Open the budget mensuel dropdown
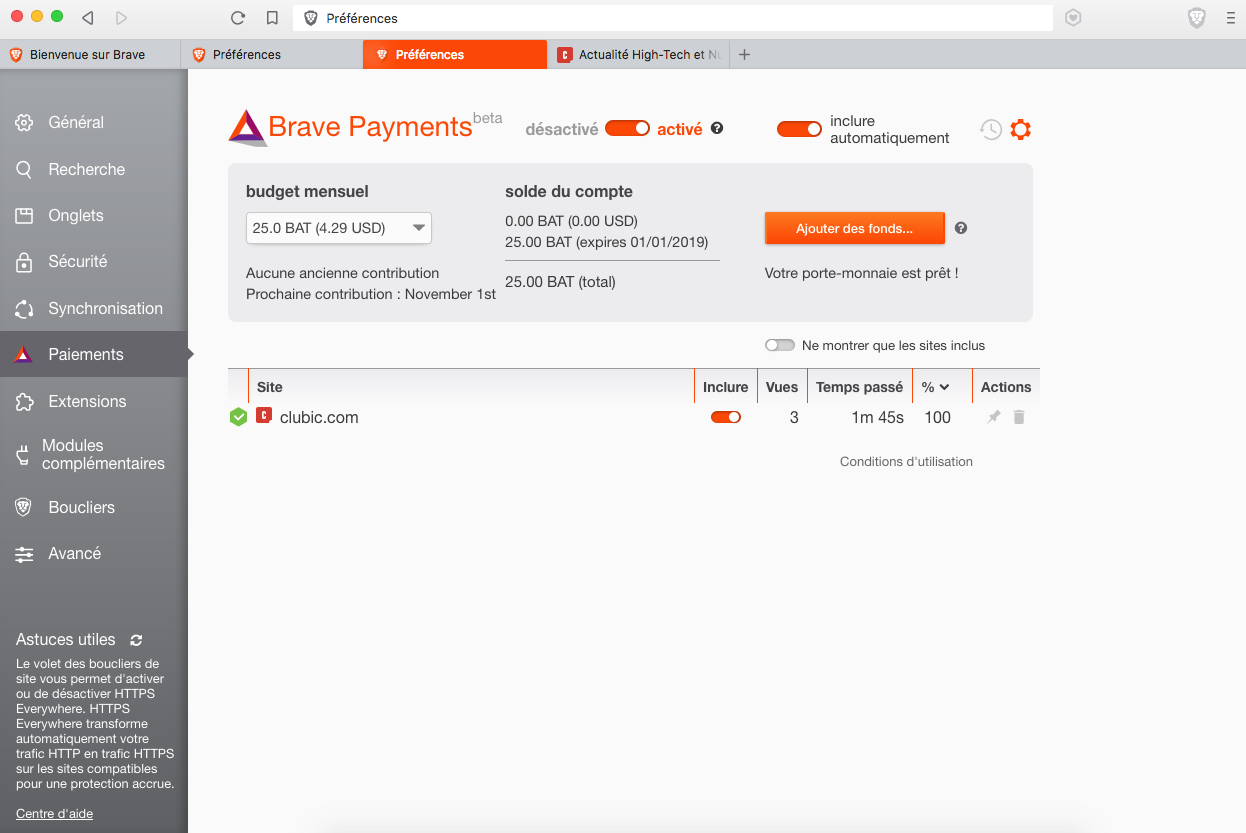Screen dimensions: 1246x833 click(339, 228)
